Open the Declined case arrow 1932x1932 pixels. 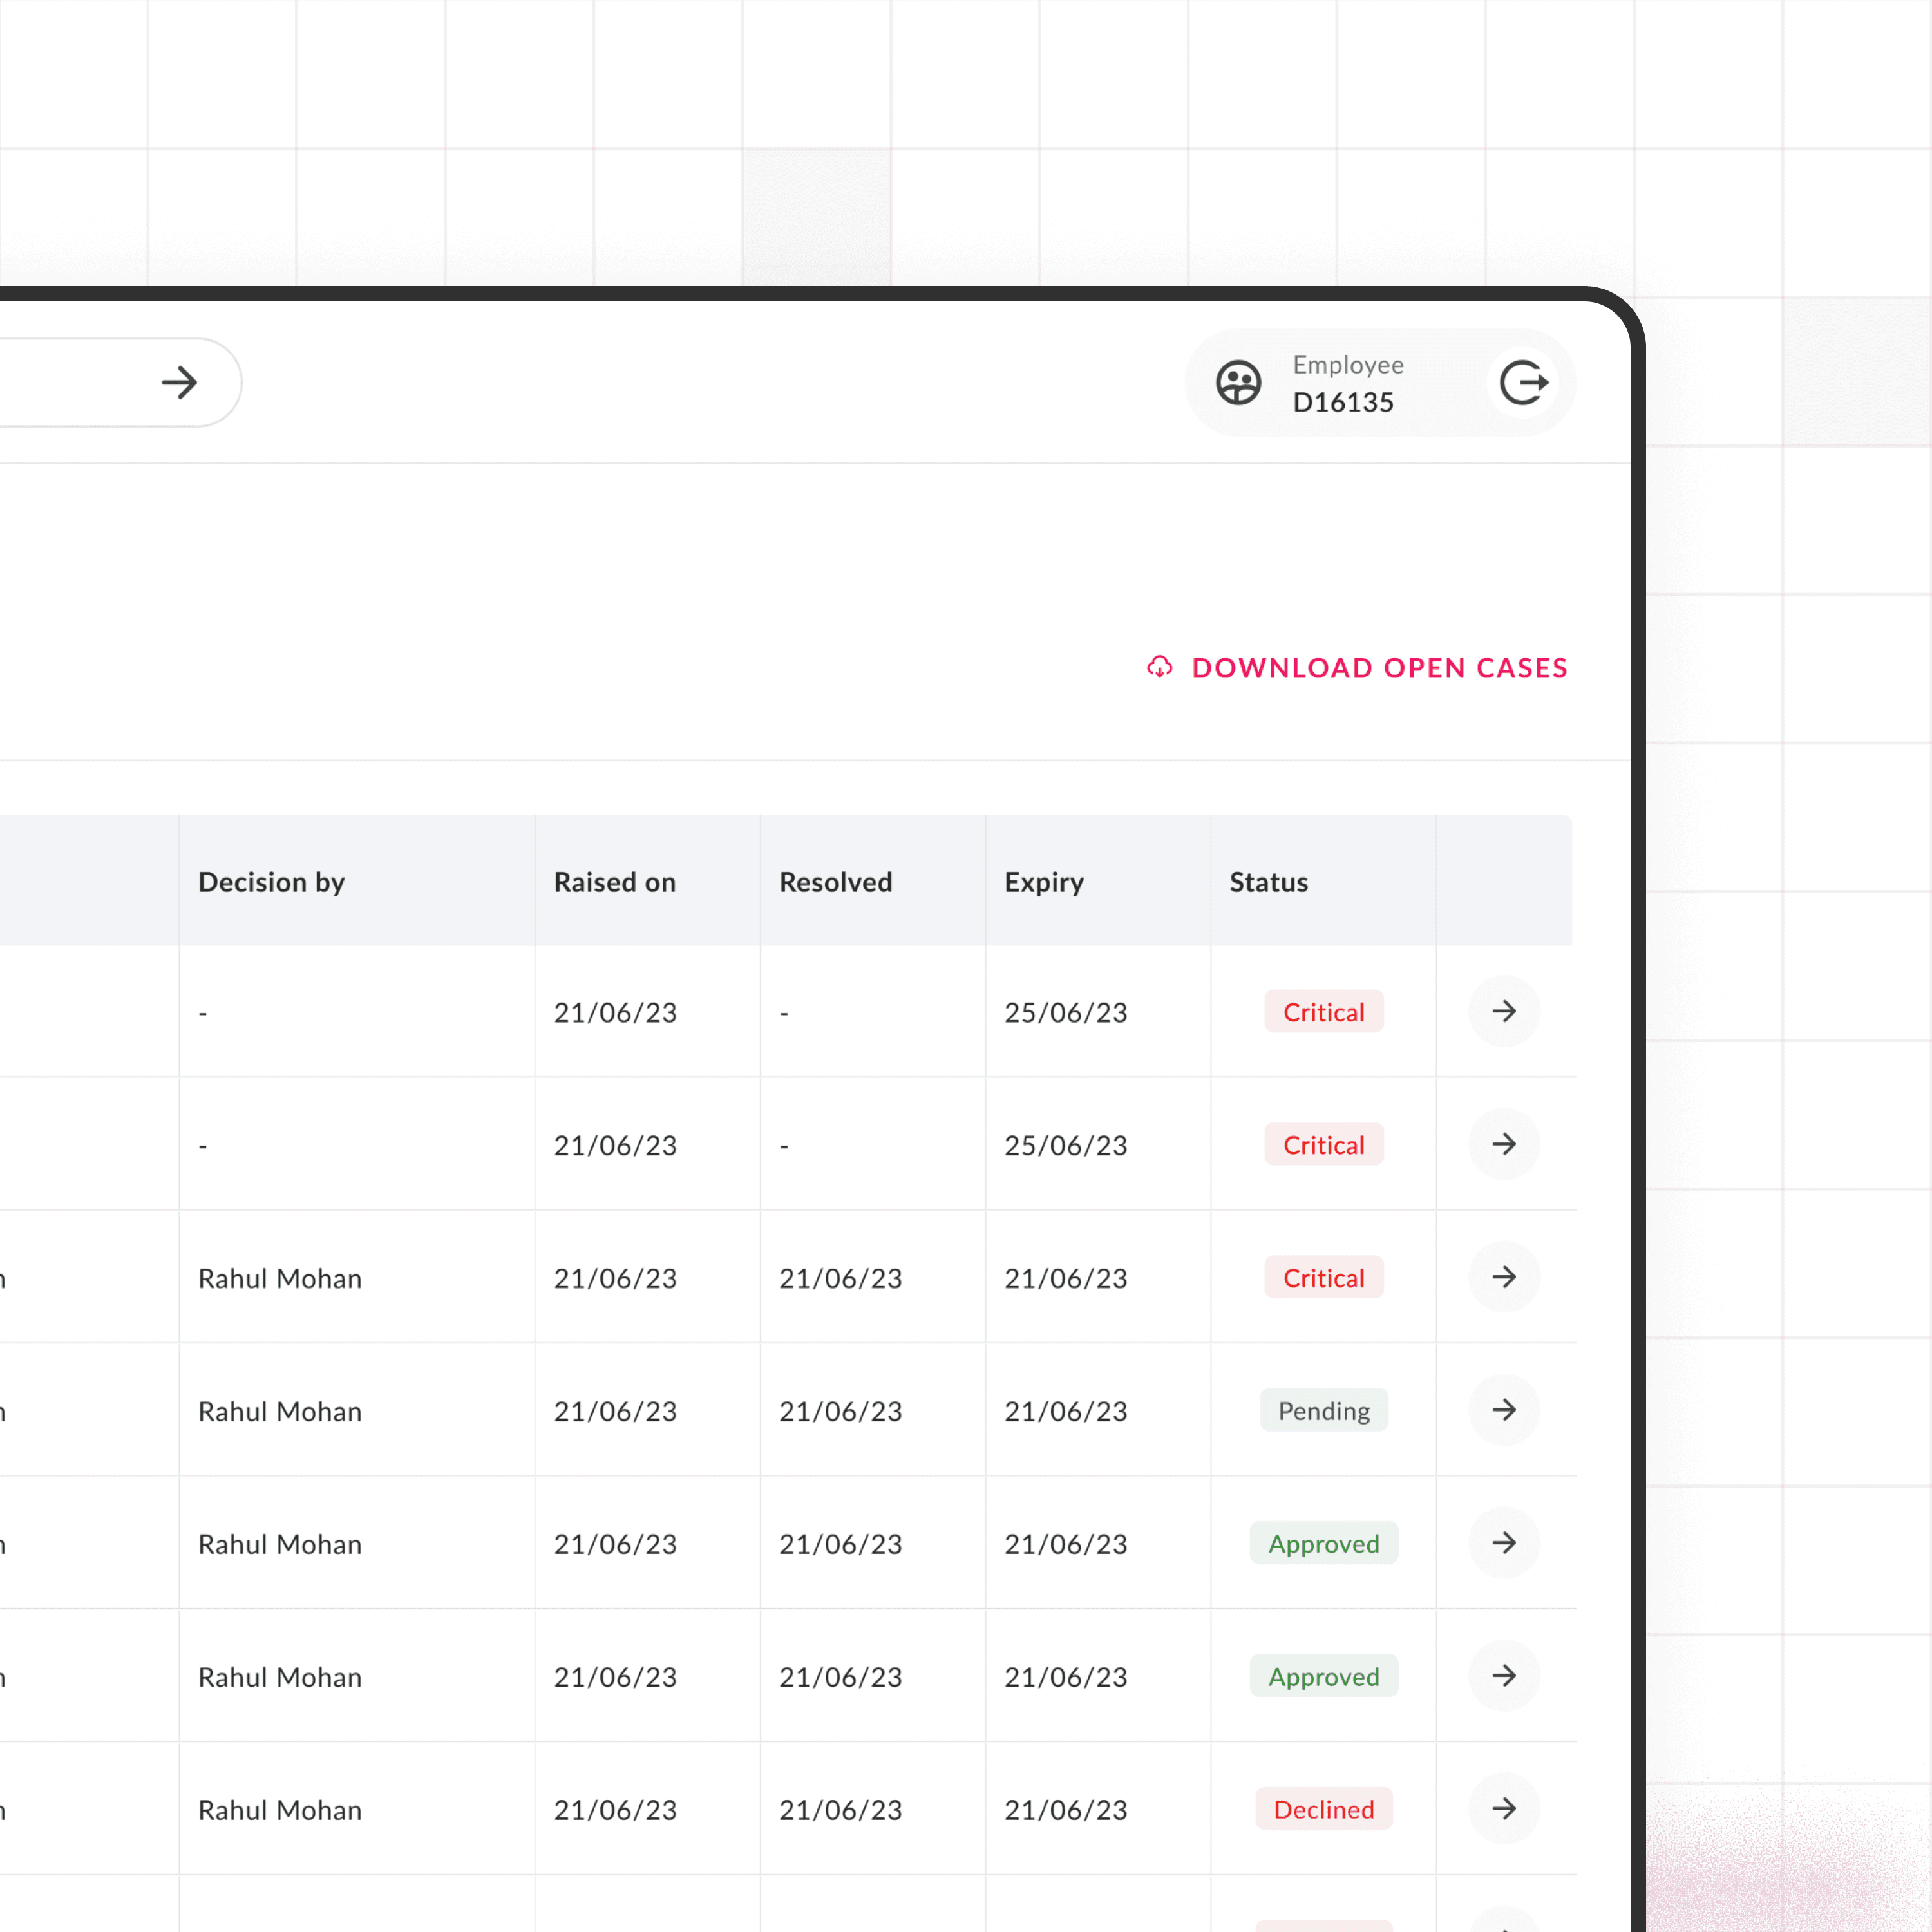[1504, 1808]
